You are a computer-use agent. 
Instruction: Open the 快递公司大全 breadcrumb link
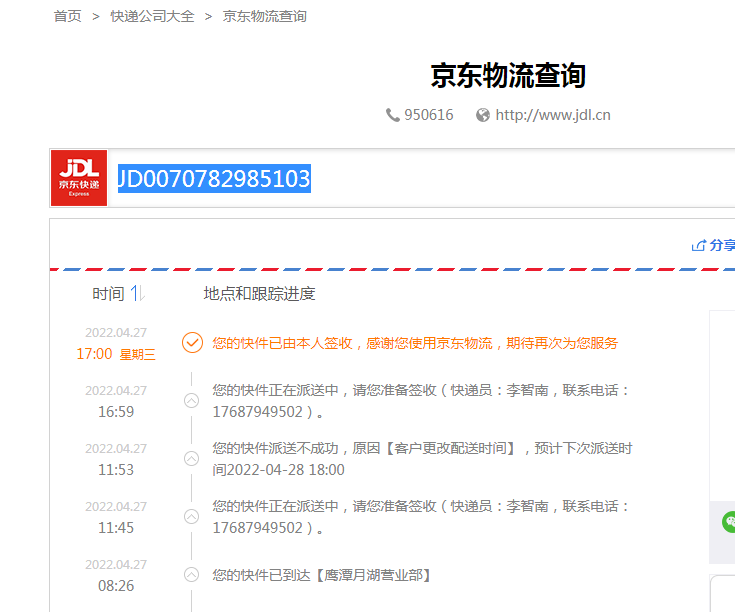tap(152, 16)
